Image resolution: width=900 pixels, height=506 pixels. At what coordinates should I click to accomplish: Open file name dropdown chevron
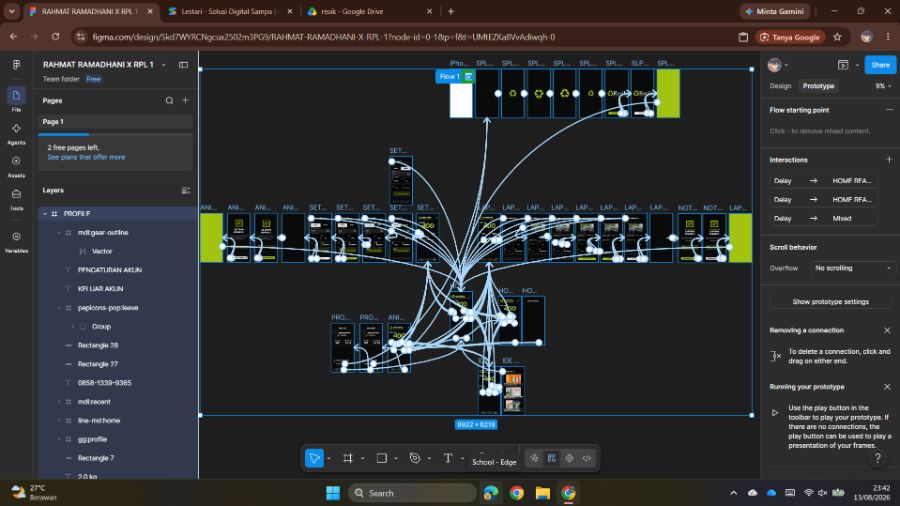coord(164,65)
